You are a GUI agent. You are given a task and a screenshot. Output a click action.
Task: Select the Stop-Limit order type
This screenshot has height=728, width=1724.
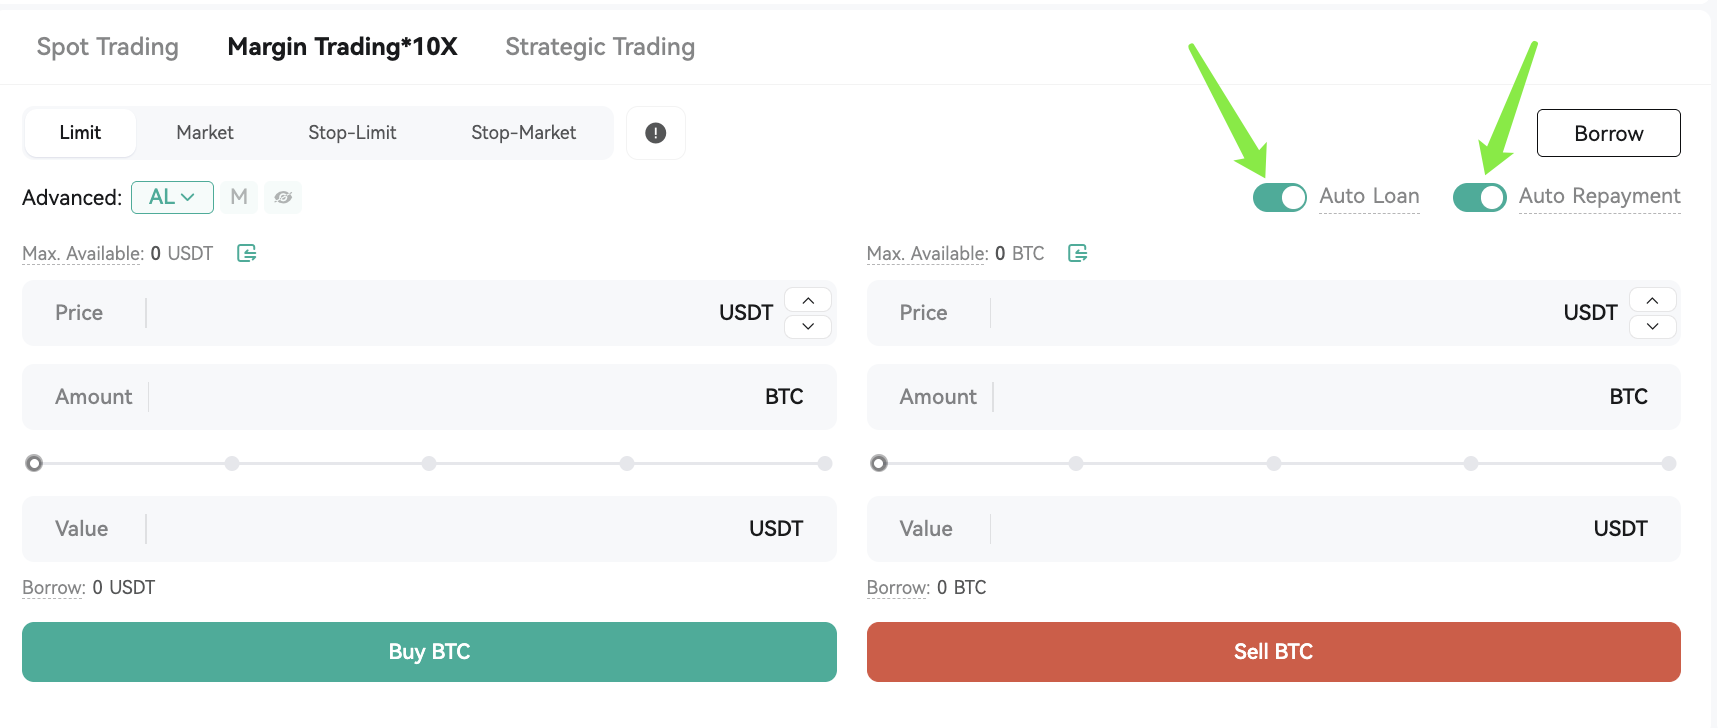[352, 133]
